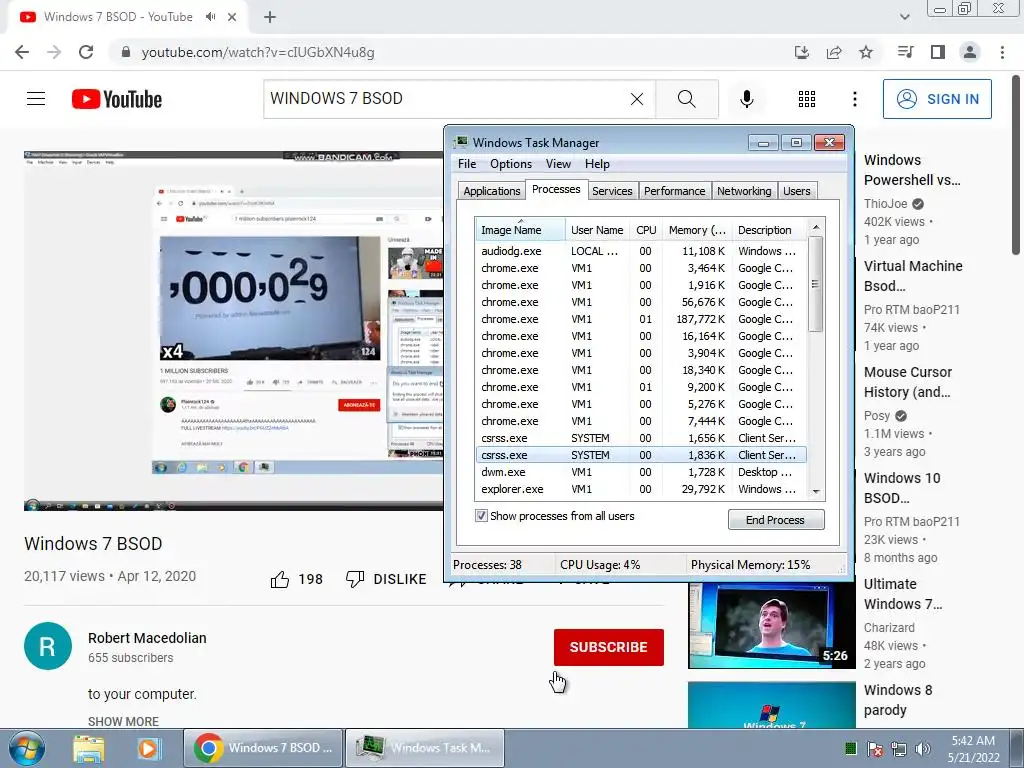Open Task Manager File menu
Image resolution: width=1024 pixels, height=768 pixels.
click(467, 164)
